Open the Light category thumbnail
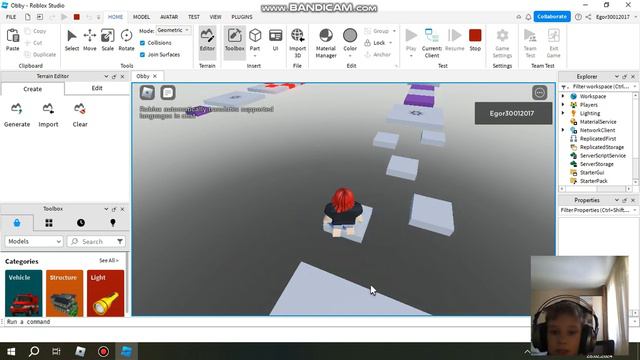The image size is (640, 360). [105, 293]
